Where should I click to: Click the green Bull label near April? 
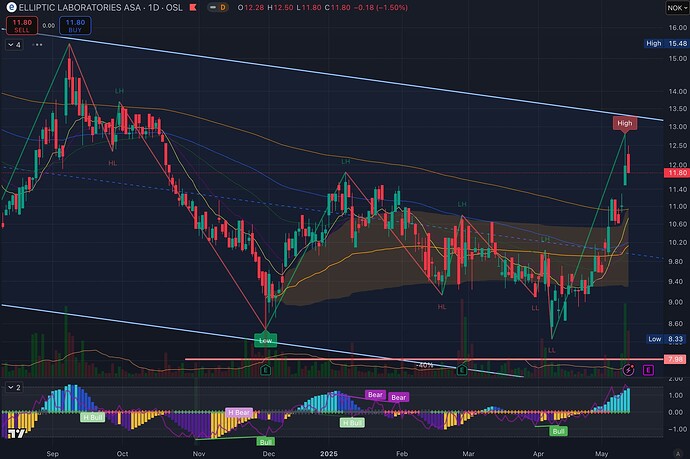tap(558, 431)
